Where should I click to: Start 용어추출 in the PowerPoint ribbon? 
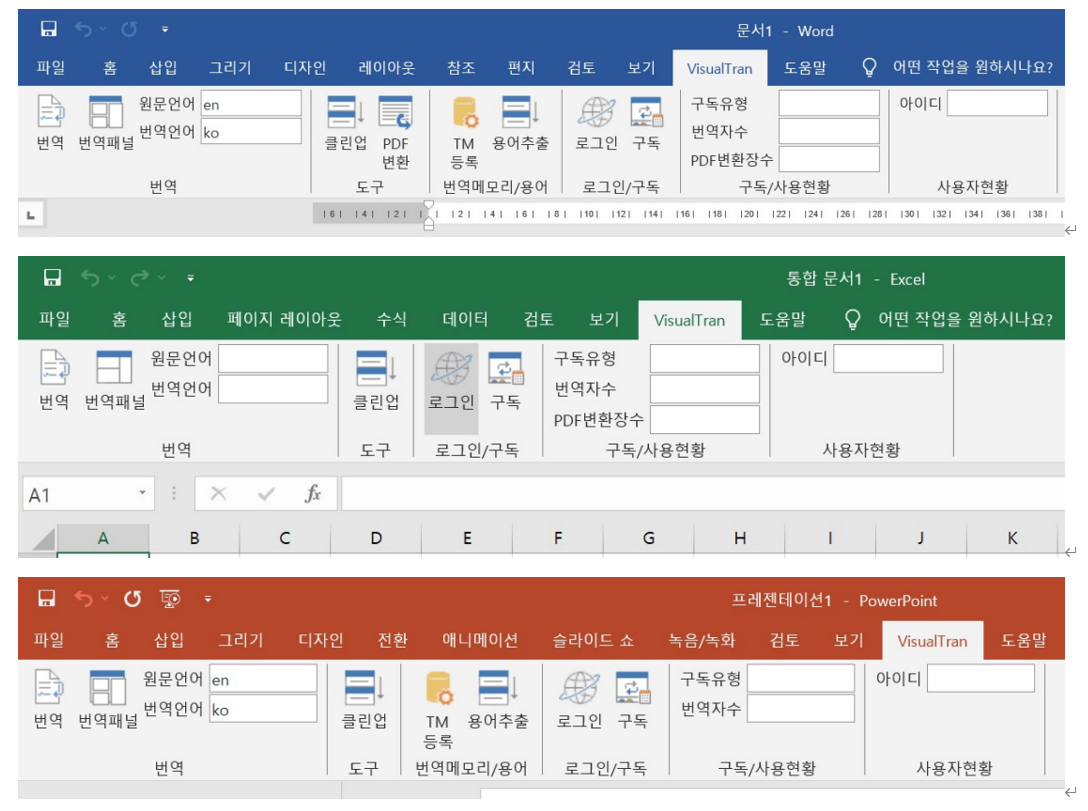[498, 699]
